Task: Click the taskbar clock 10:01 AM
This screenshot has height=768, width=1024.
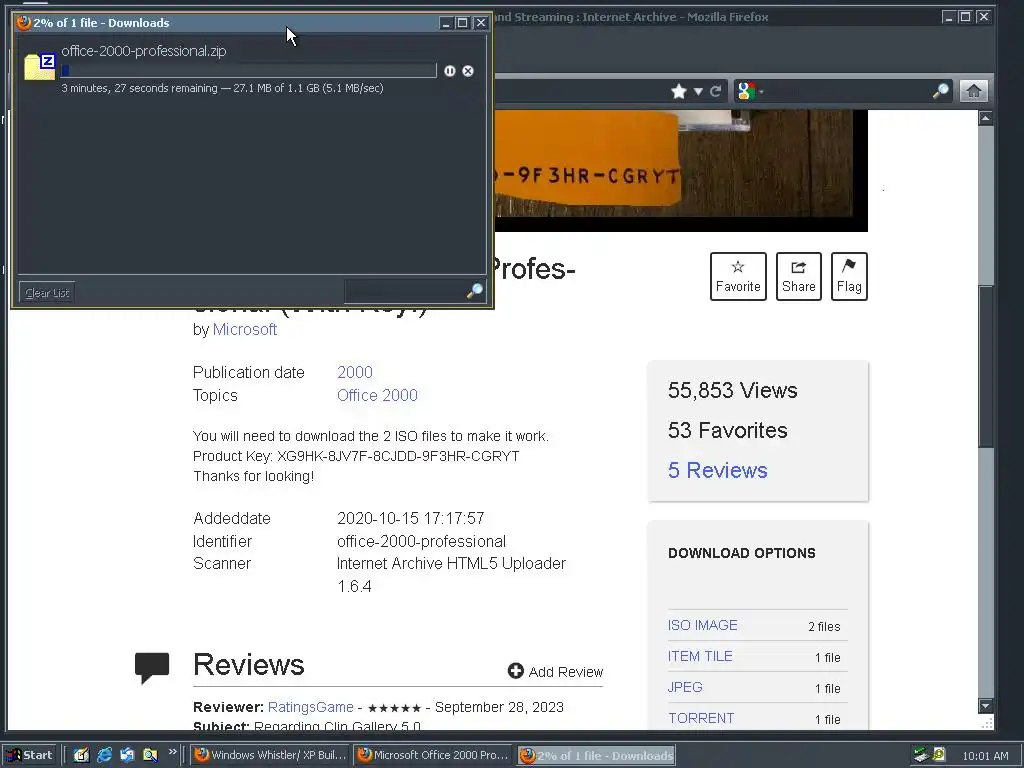Action: tap(985, 756)
